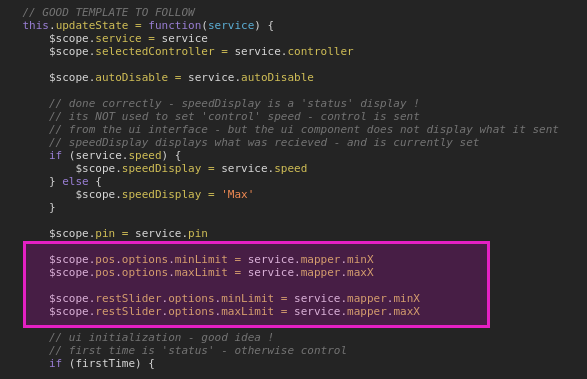This screenshot has width=587, height=379.
Task: Click 'ui initialization - good idea' comment
Action: 161,337
